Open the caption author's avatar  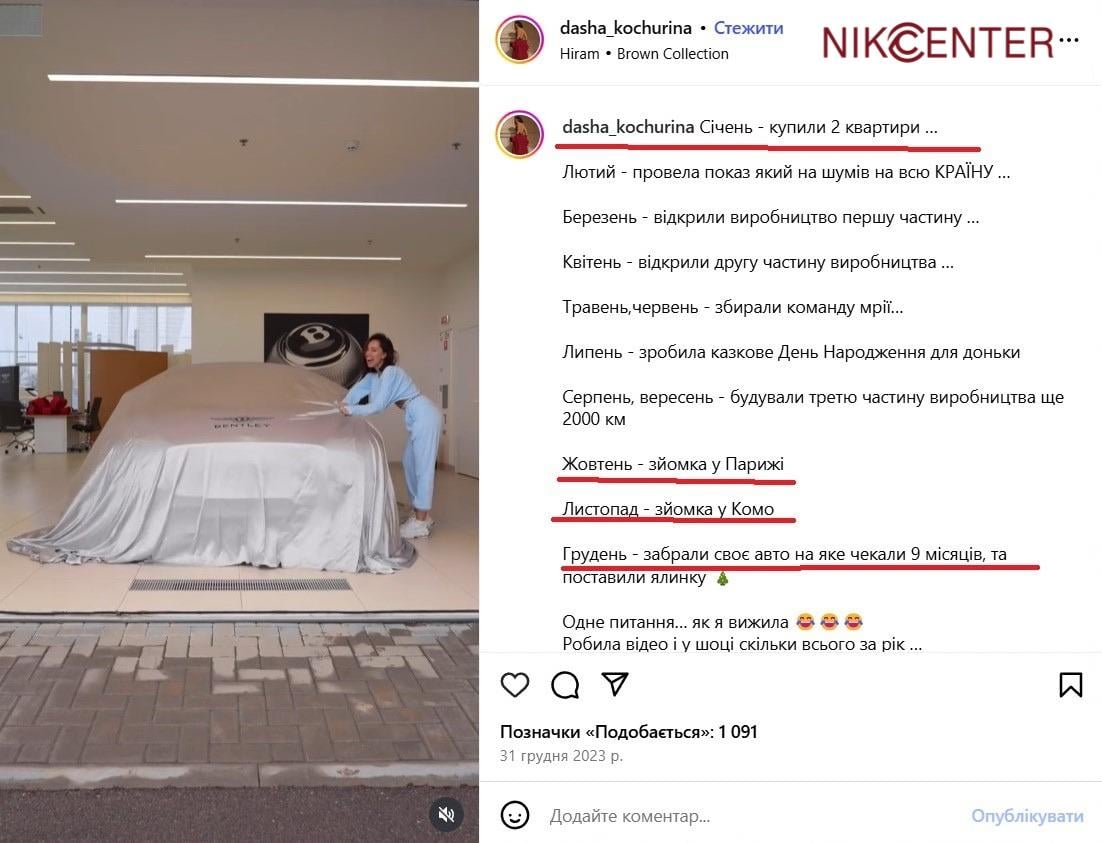[x=519, y=134]
